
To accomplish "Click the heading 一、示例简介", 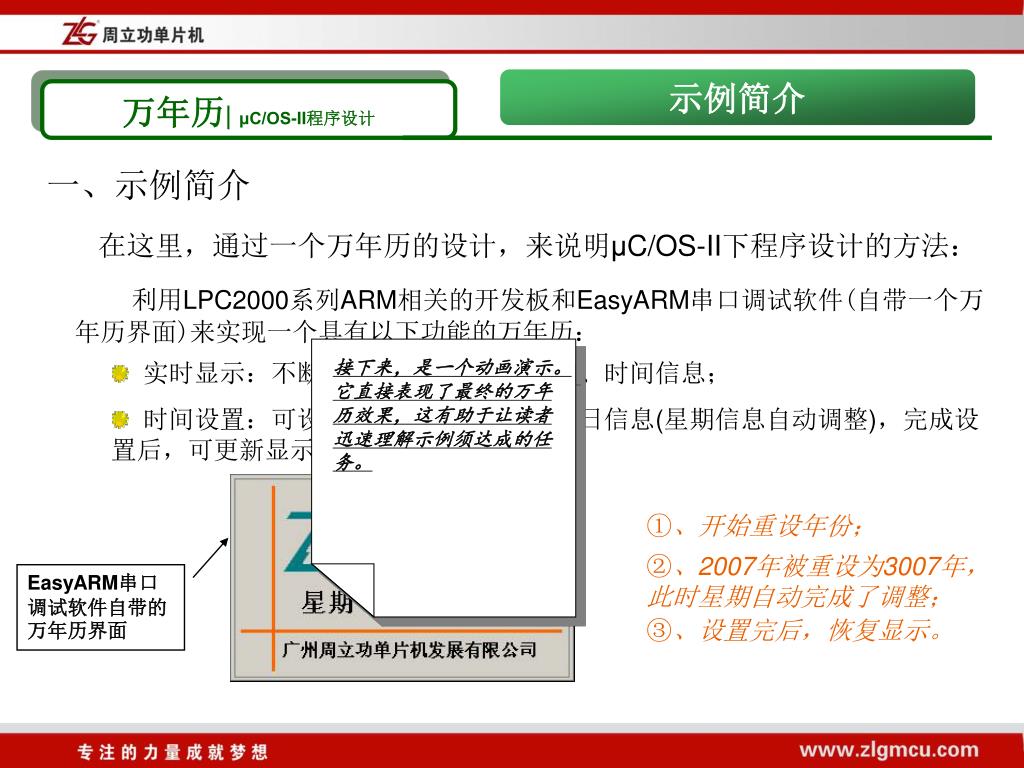I will click(x=148, y=185).
